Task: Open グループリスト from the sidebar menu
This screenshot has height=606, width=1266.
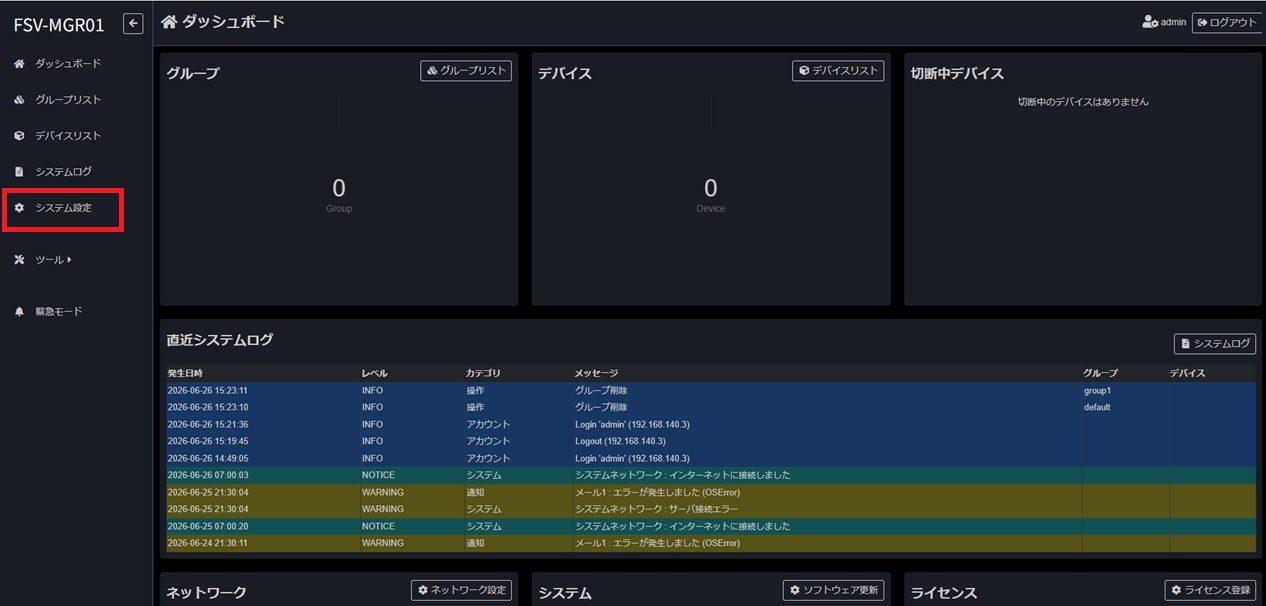Action: coord(68,100)
